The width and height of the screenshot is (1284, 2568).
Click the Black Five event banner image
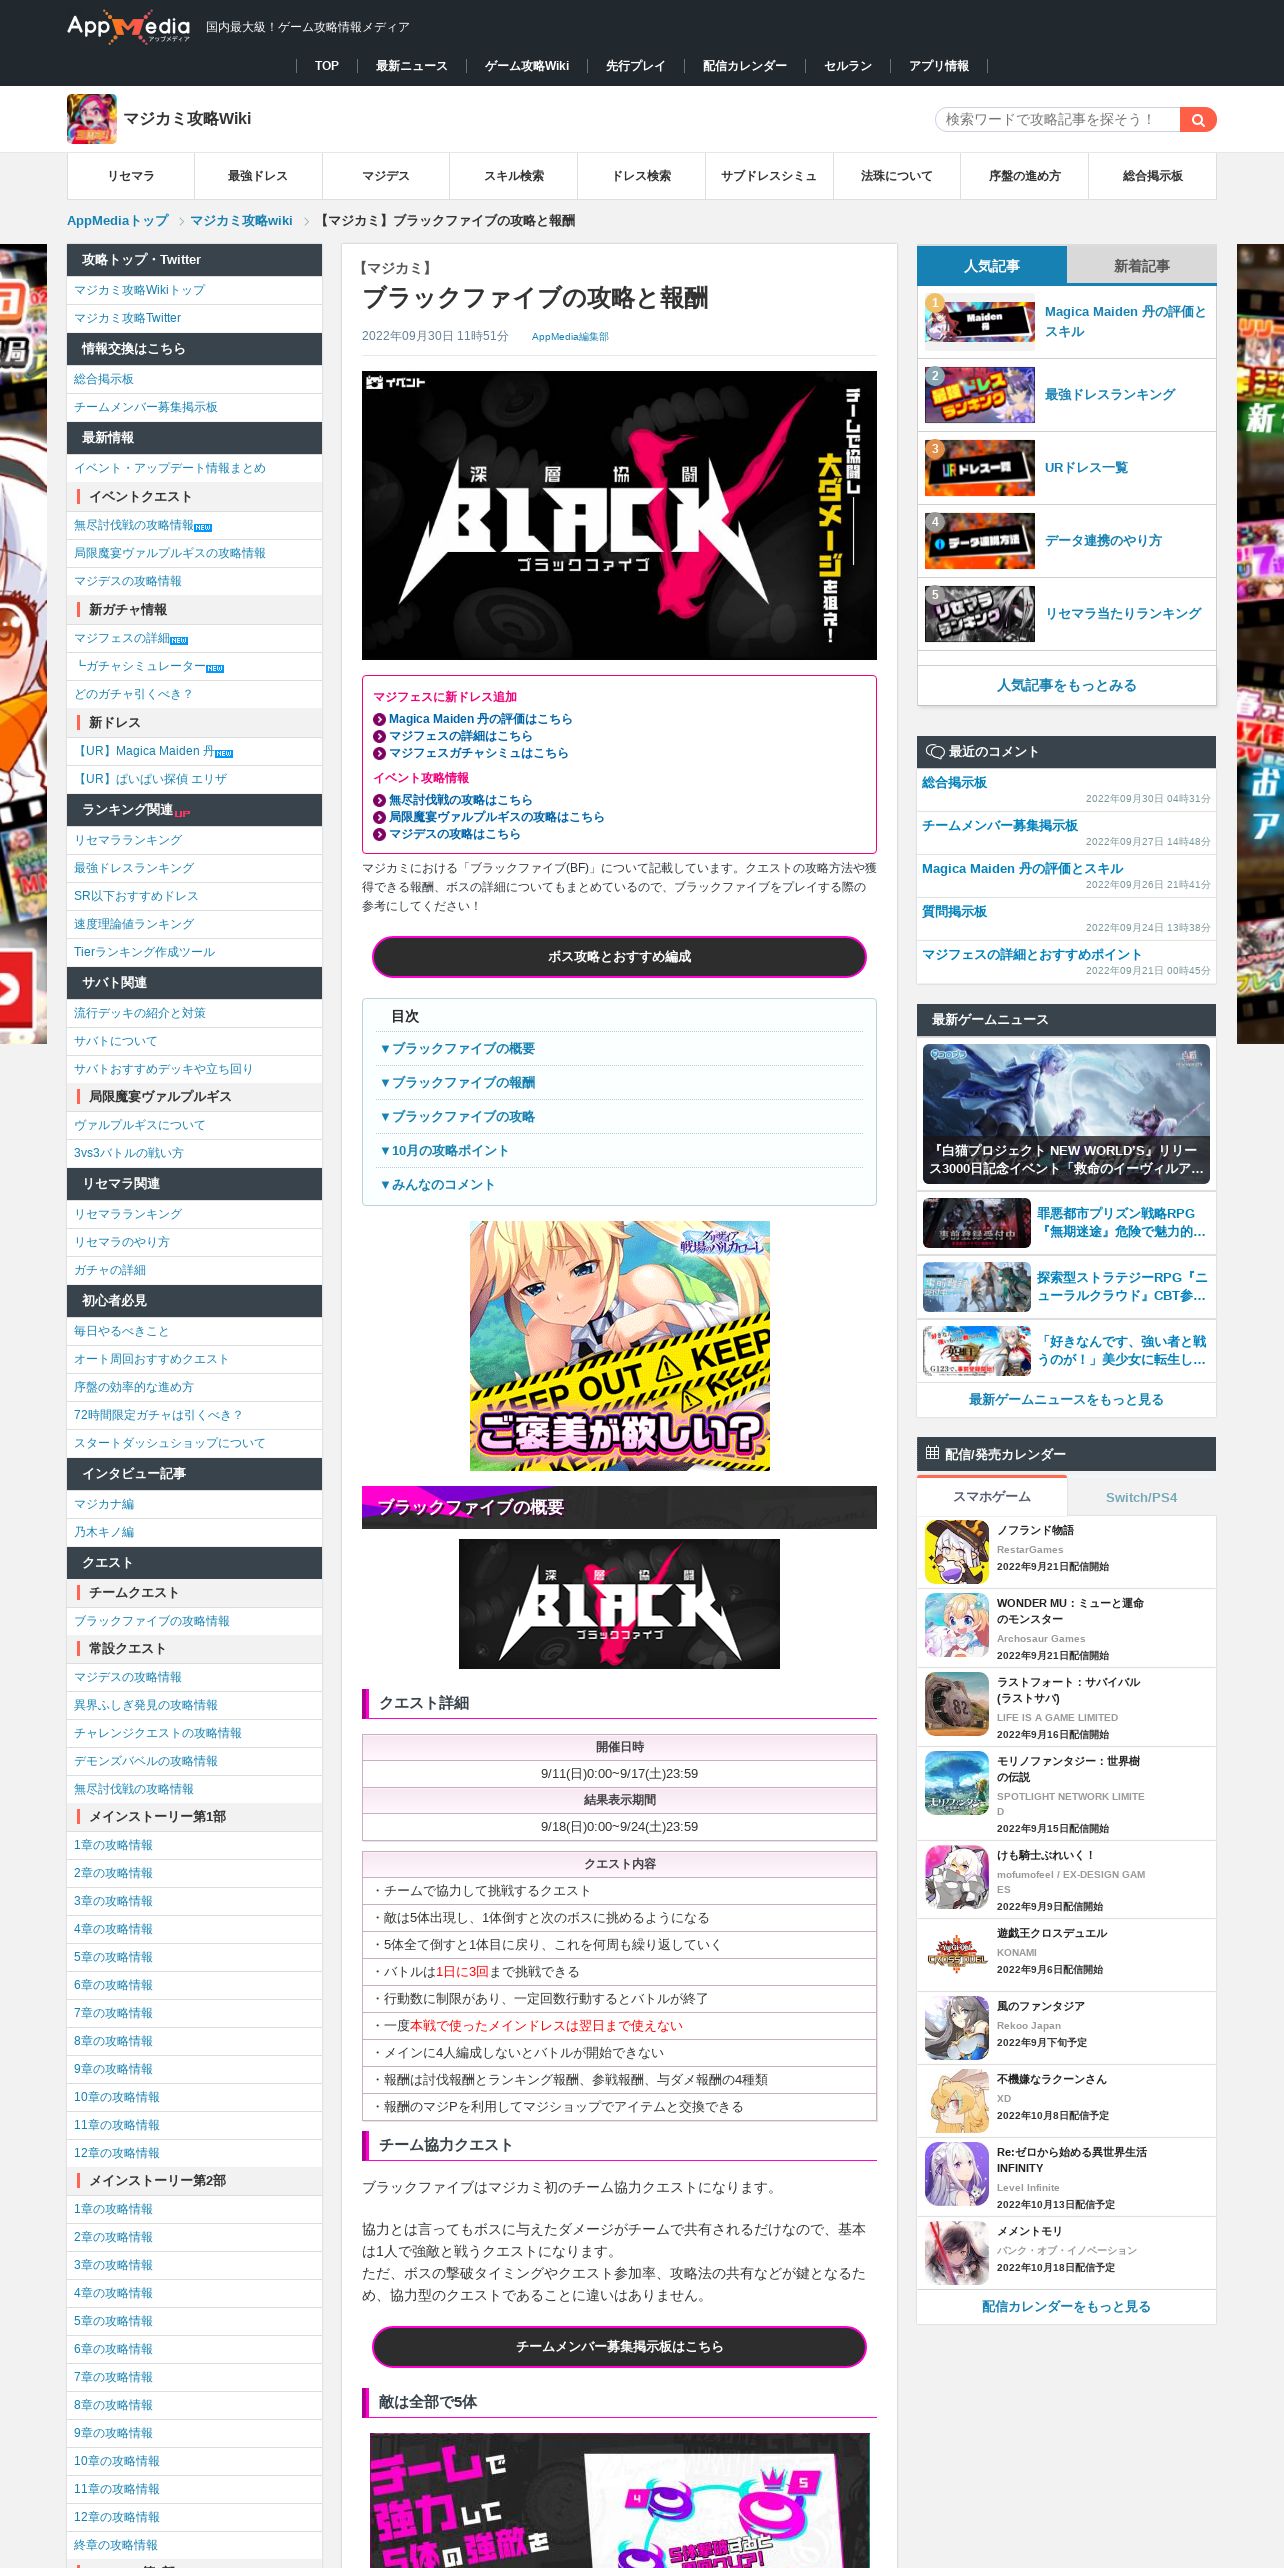coord(619,515)
